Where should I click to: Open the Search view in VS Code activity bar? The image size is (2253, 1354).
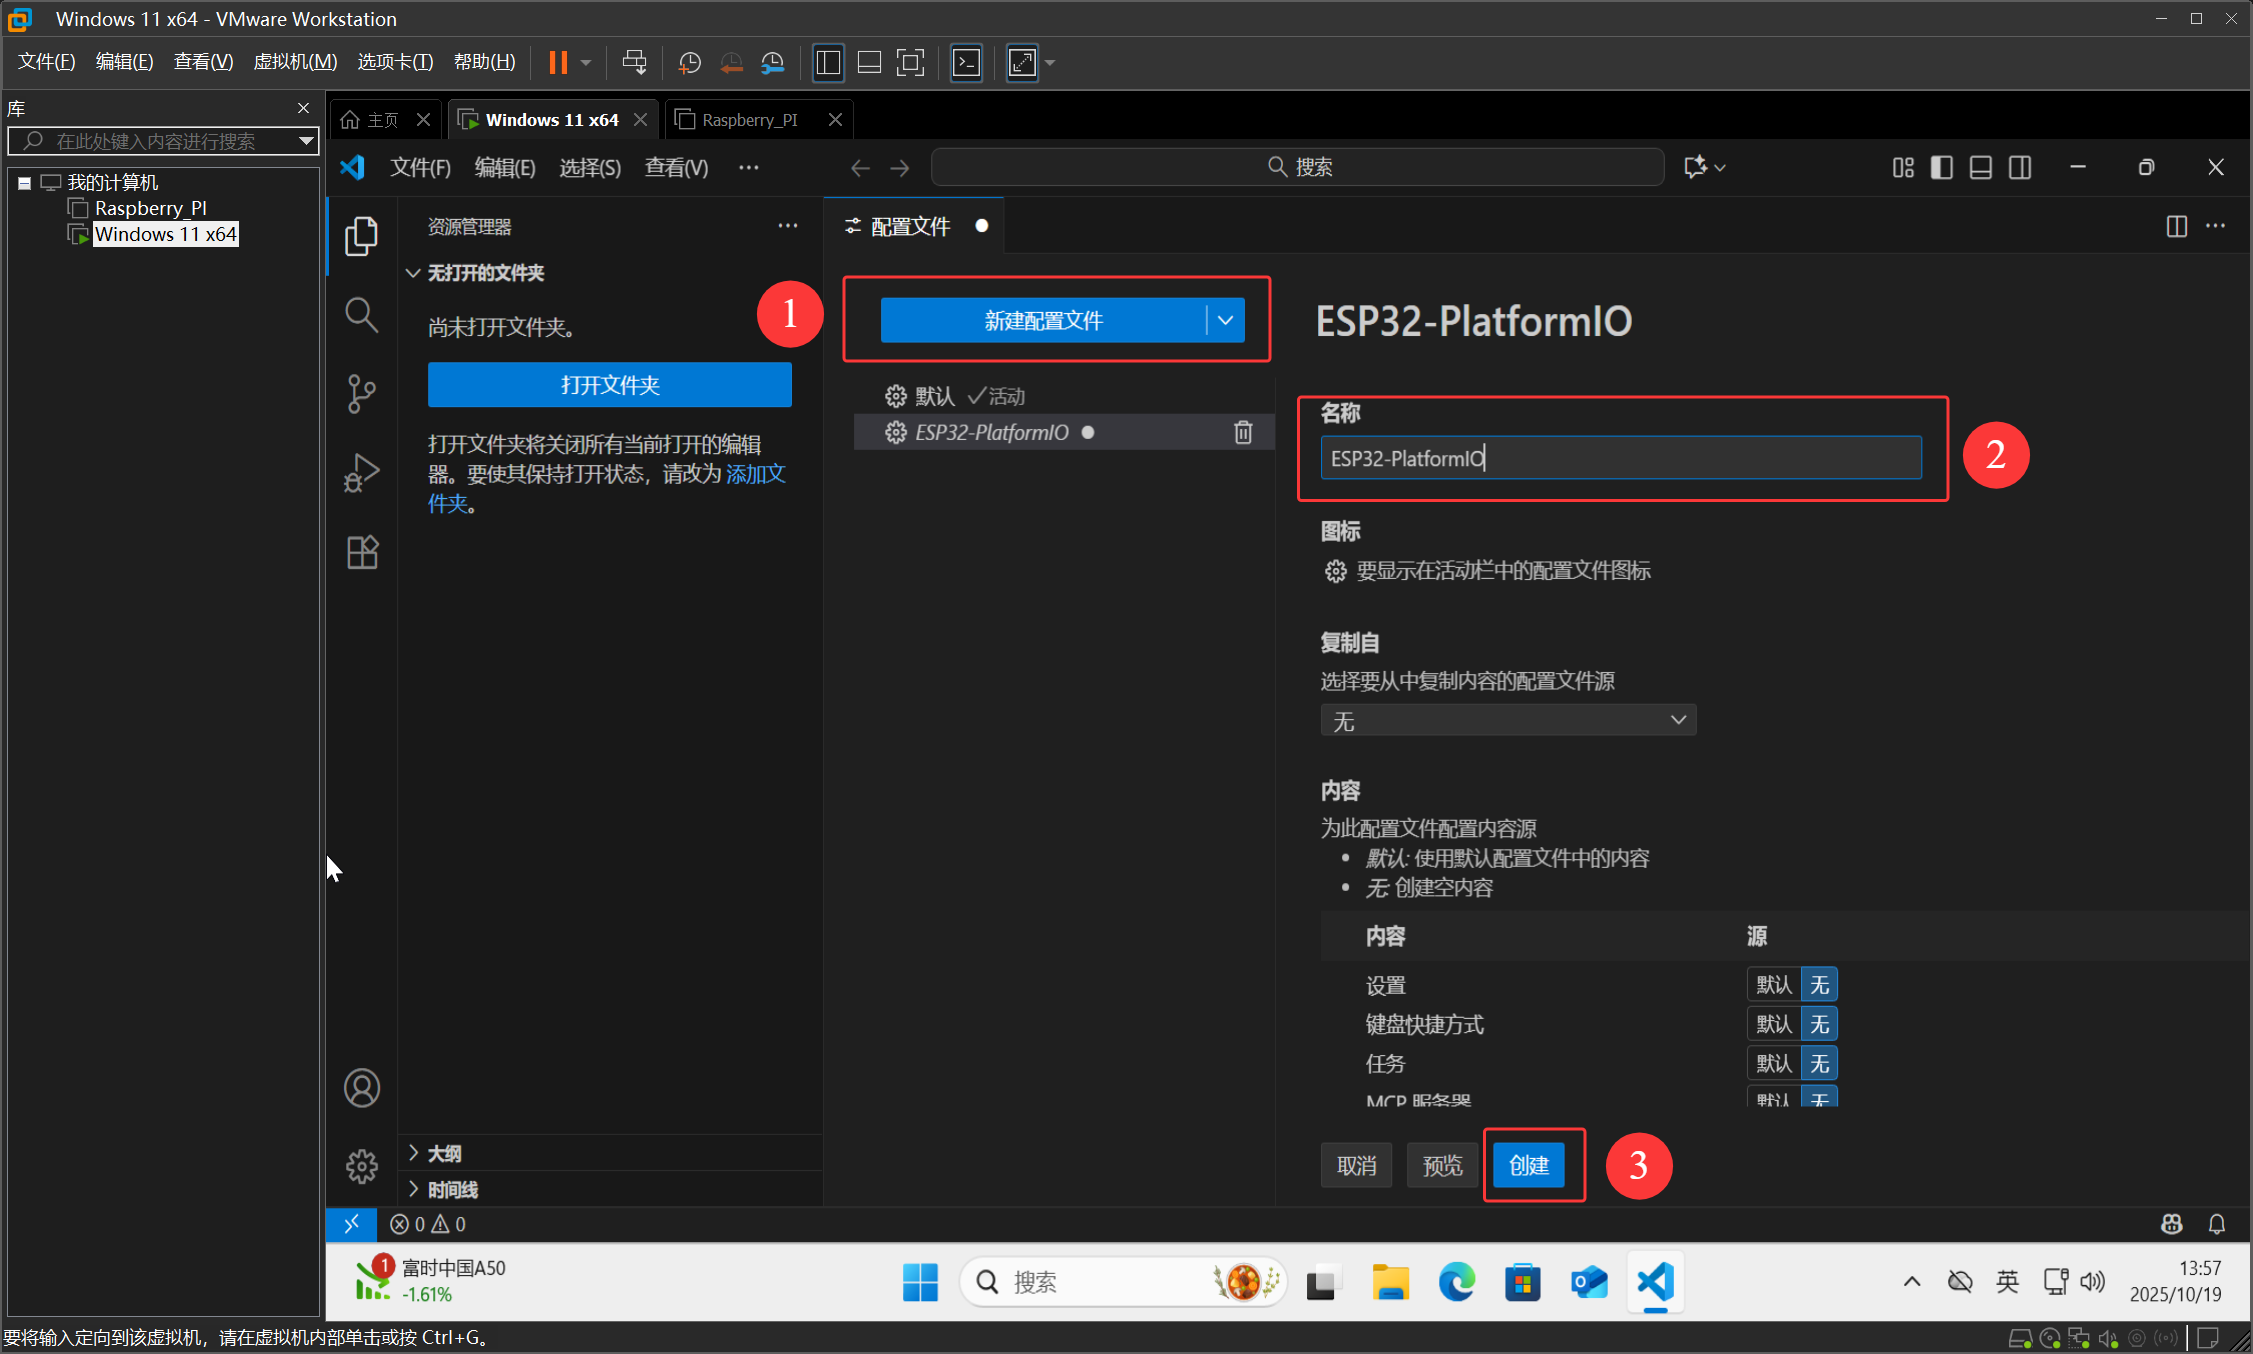[x=361, y=315]
